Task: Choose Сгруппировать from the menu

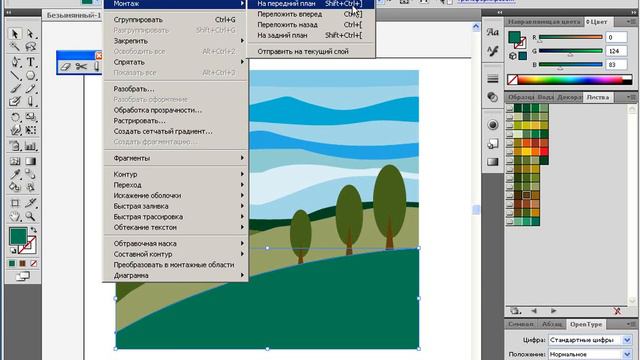Action: (x=176, y=20)
